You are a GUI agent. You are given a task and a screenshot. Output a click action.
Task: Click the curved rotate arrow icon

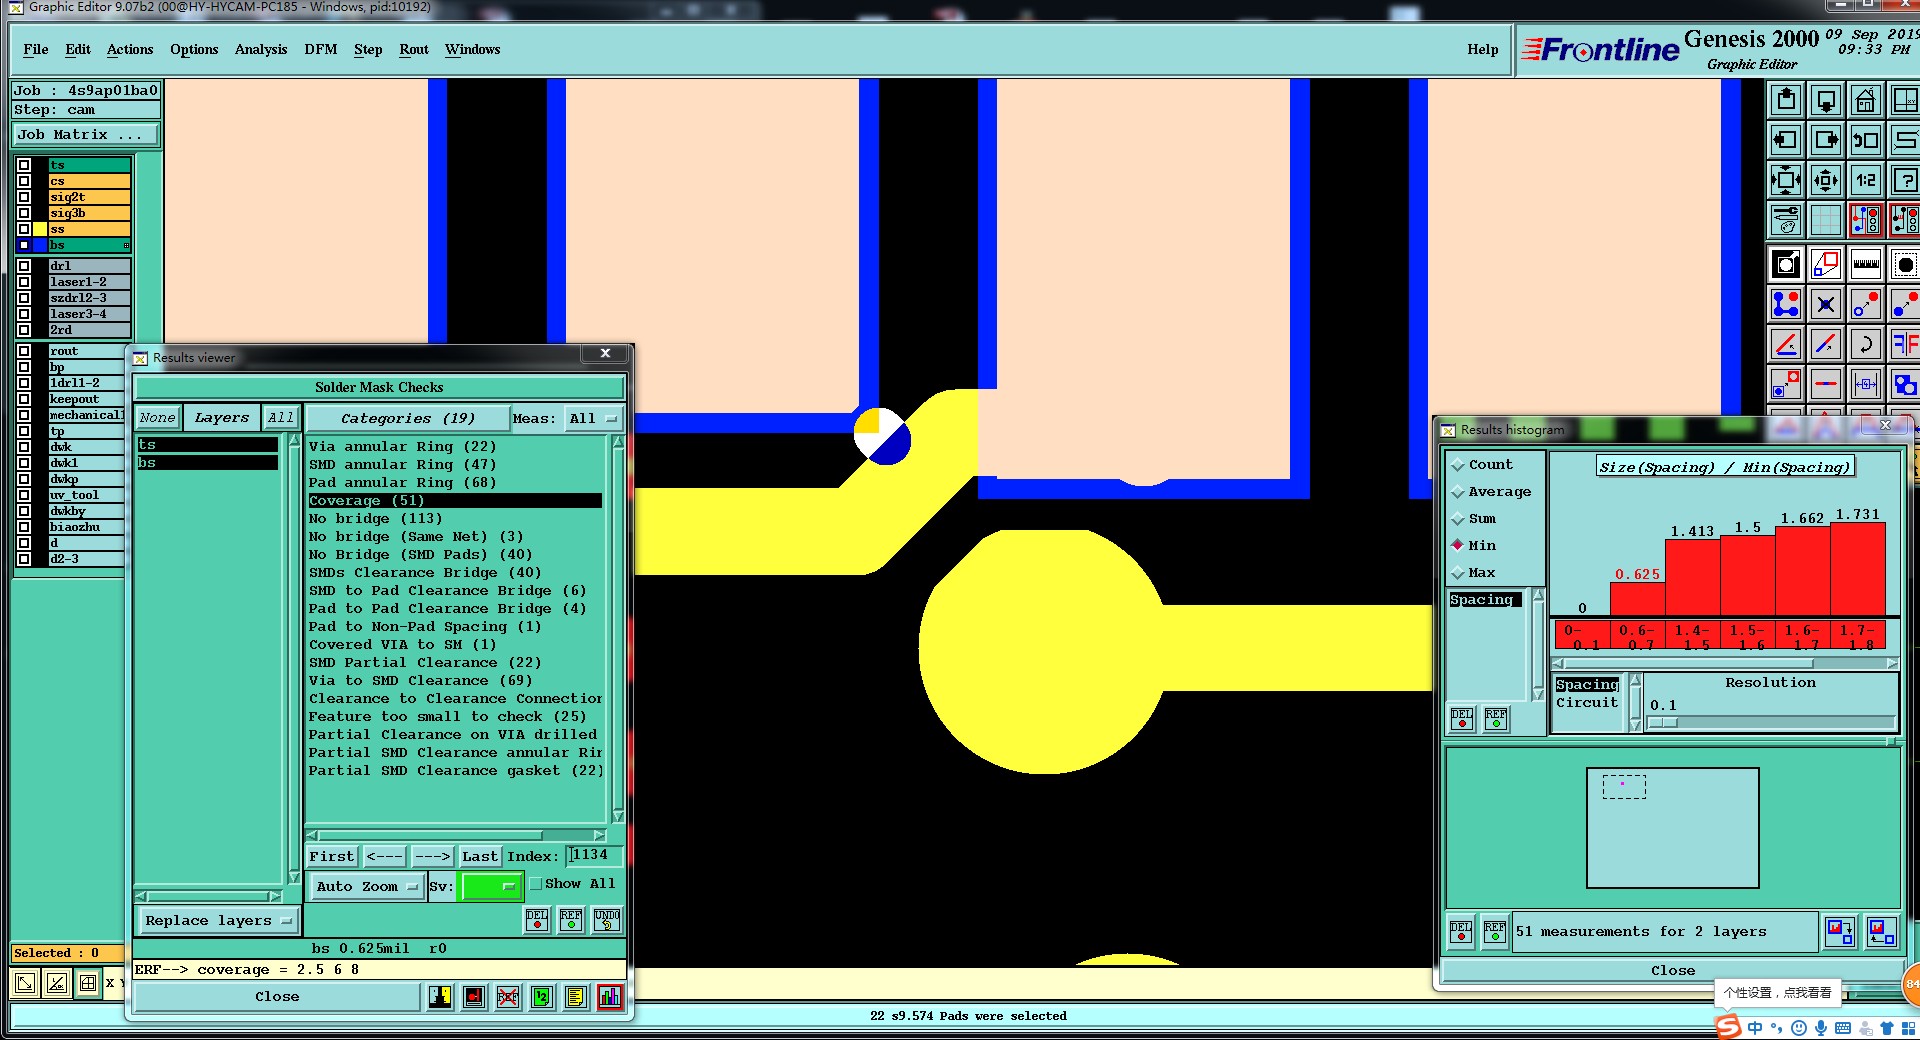tap(1865, 344)
